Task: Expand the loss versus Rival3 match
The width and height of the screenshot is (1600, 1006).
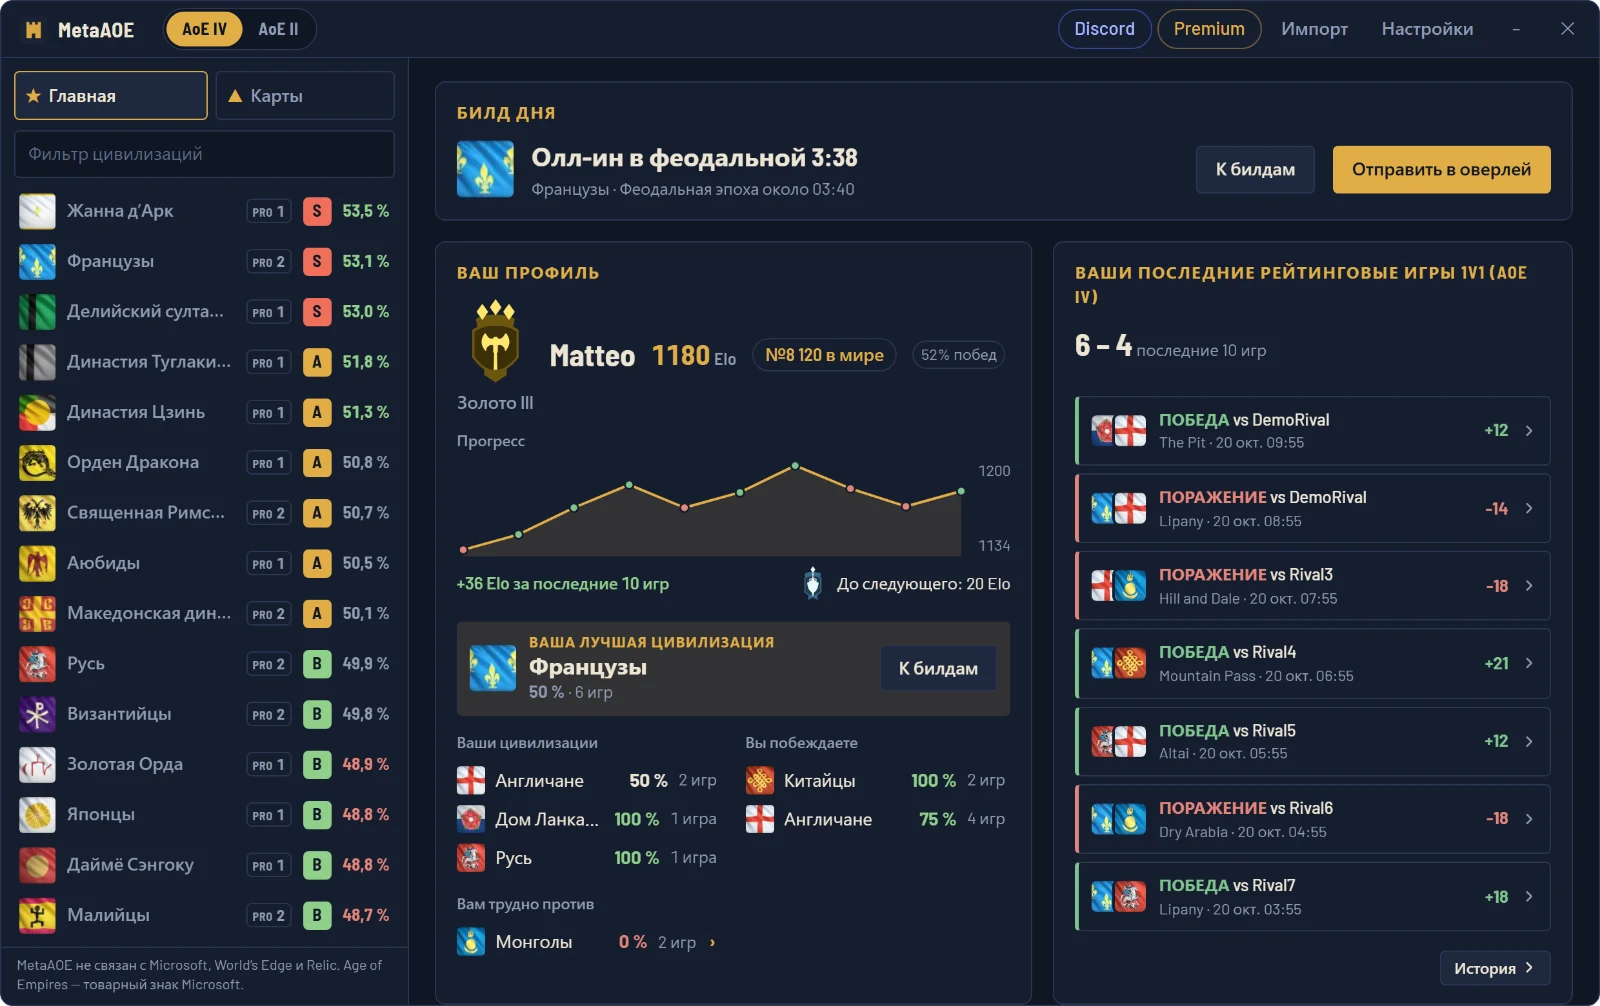Action: click(1313, 586)
